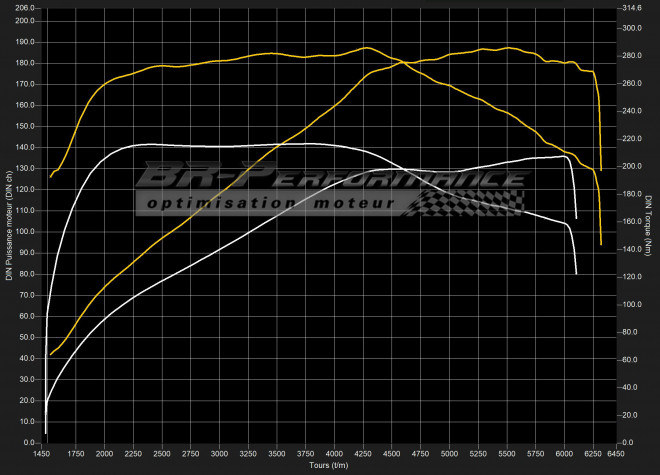660x475 pixels.
Task: Click the BR-Performance watermark logo
Action: (x=330, y=178)
